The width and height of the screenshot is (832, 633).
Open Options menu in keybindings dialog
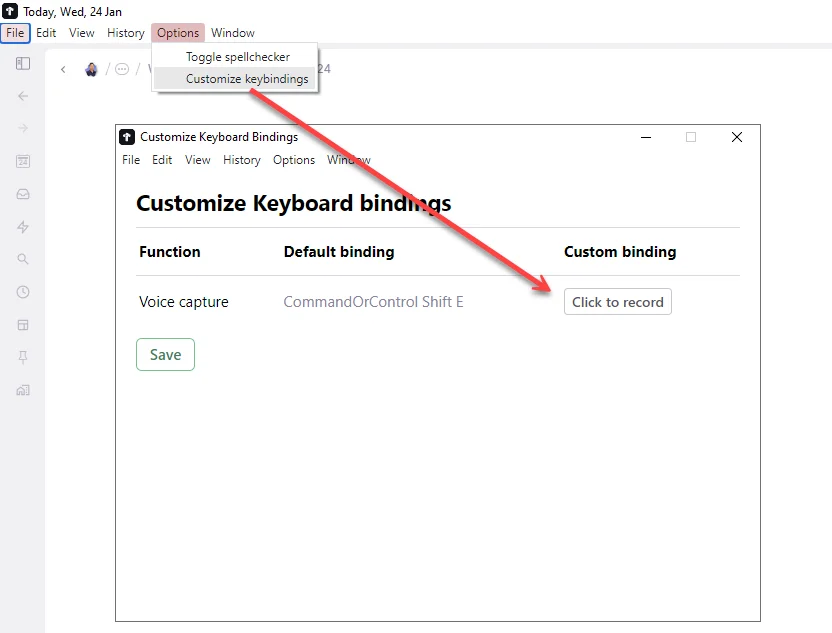(x=294, y=160)
